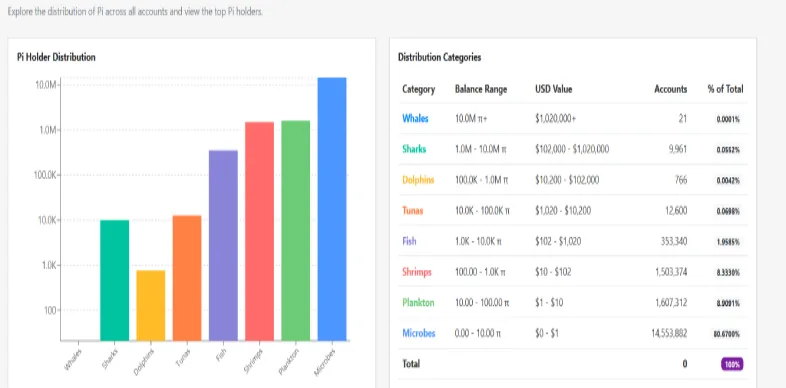Image resolution: width=786 pixels, height=388 pixels.
Task: Click the 100.0K - 1.0M π balance range
Action: coord(482,180)
